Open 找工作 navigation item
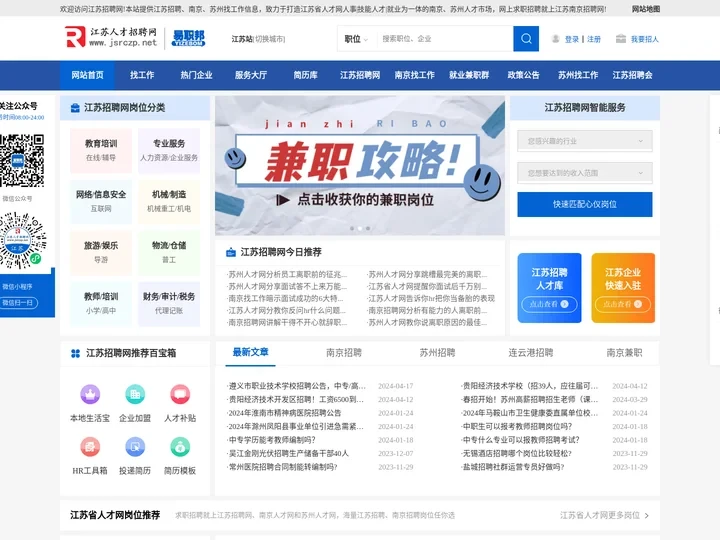The width and height of the screenshot is (720, 540). click(142, 75)
